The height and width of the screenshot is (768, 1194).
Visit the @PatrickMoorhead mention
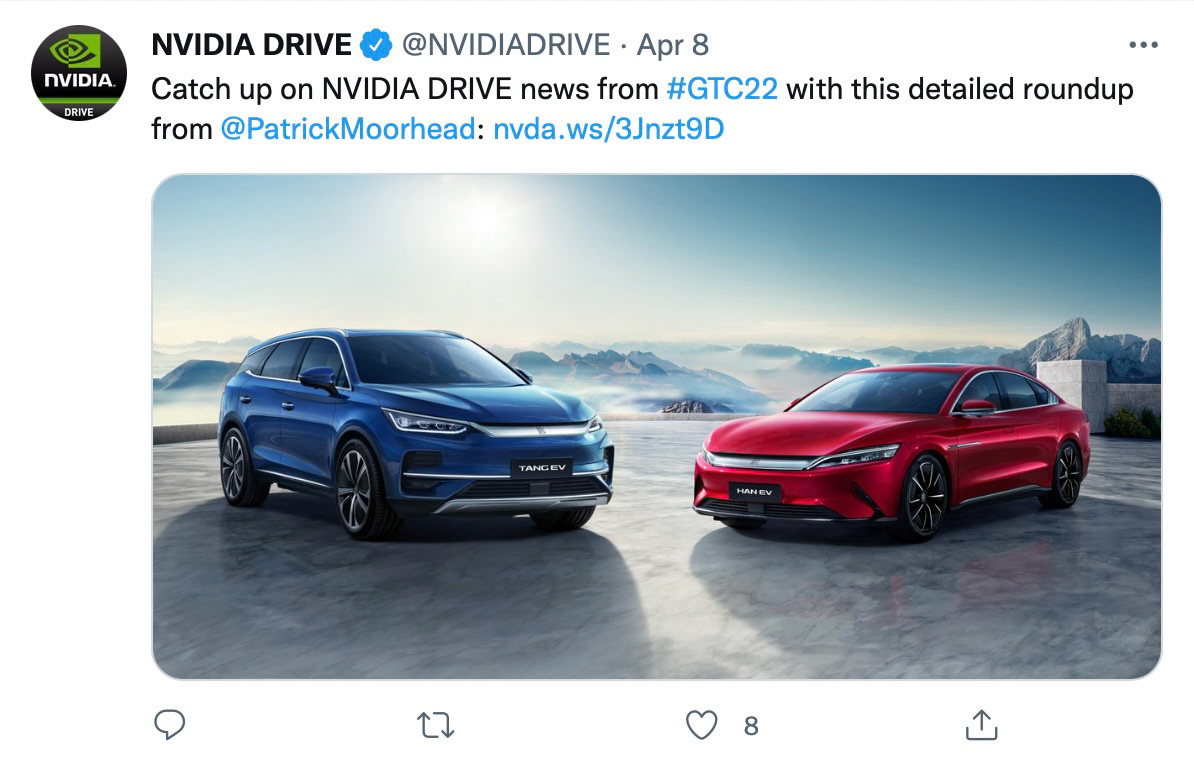point(348,129)
